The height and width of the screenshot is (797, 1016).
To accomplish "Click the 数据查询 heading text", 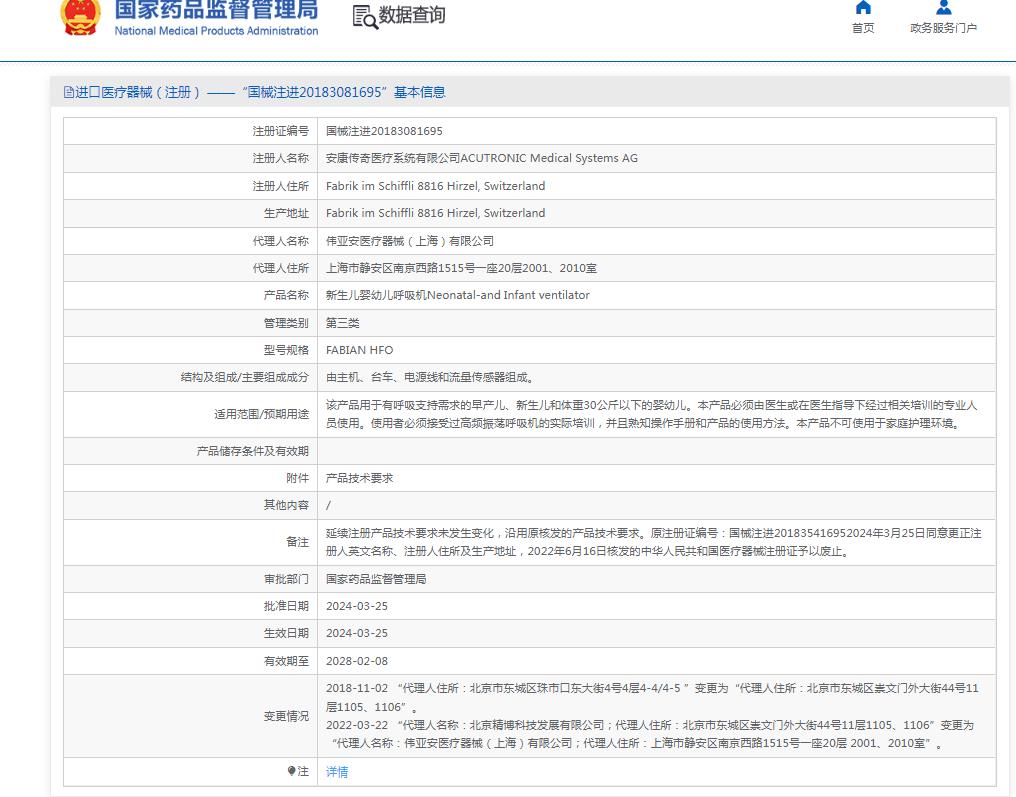I will coord(412,16).
